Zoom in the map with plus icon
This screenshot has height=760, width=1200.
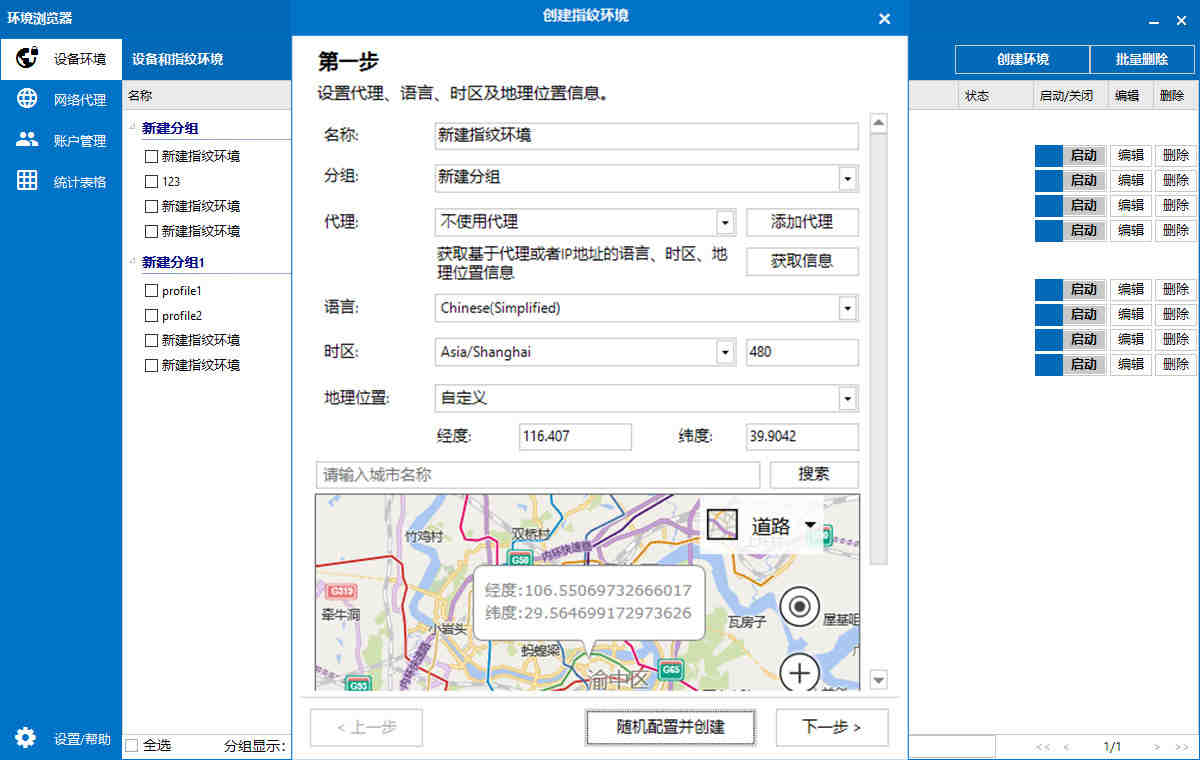(799, 673)
